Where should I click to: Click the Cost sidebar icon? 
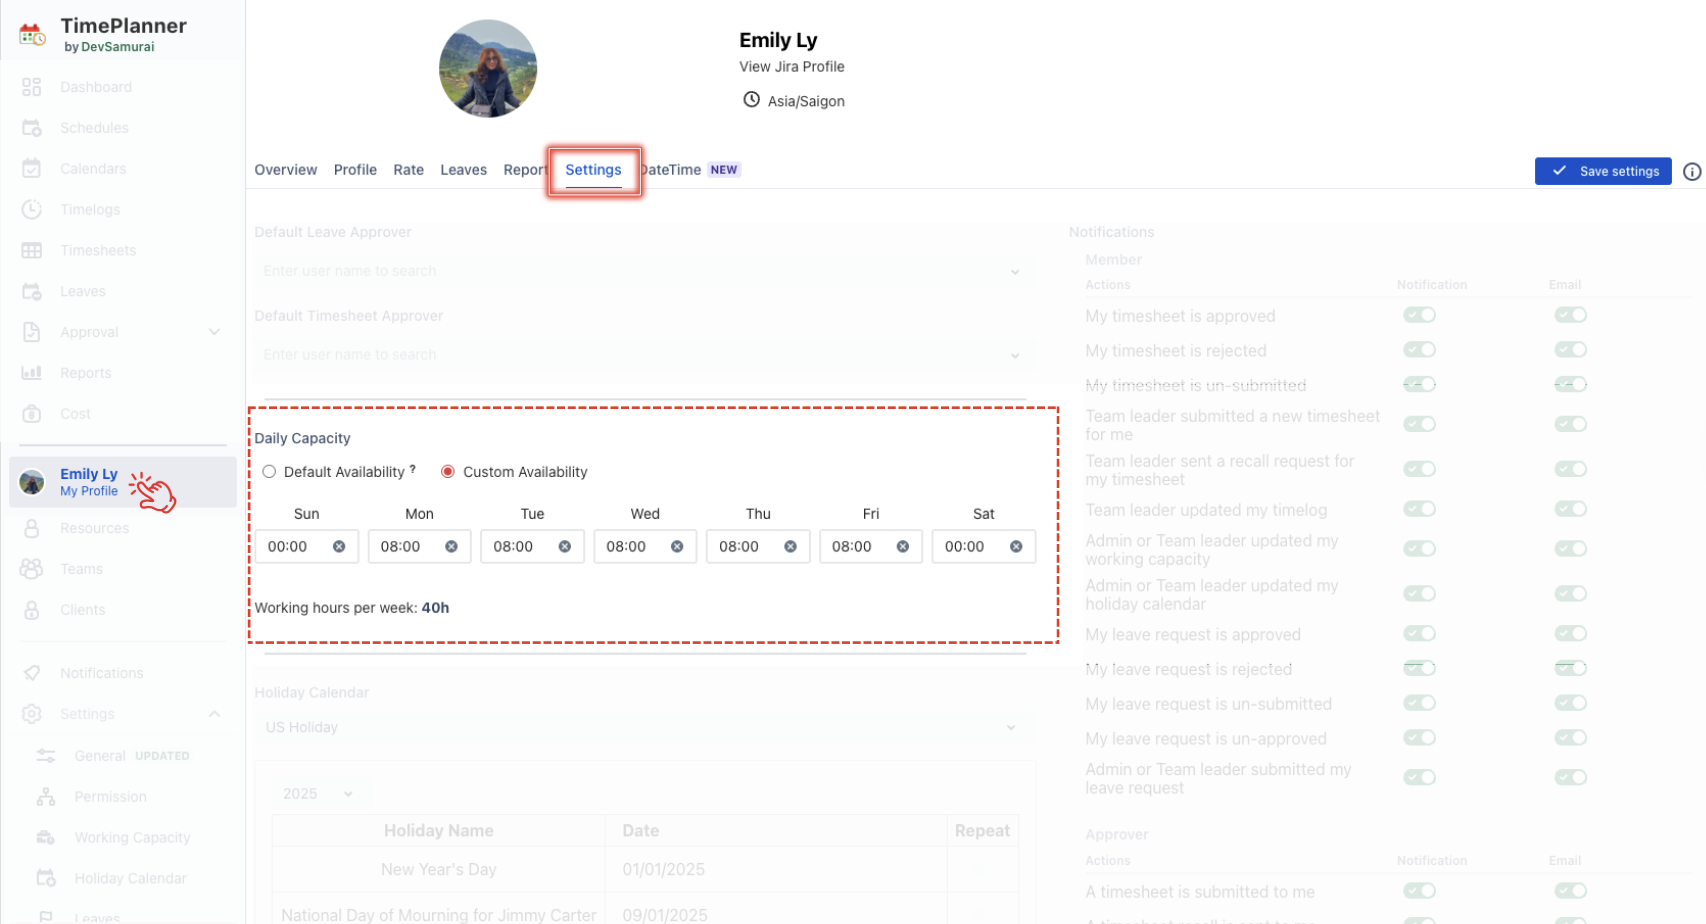click(31, 414)
